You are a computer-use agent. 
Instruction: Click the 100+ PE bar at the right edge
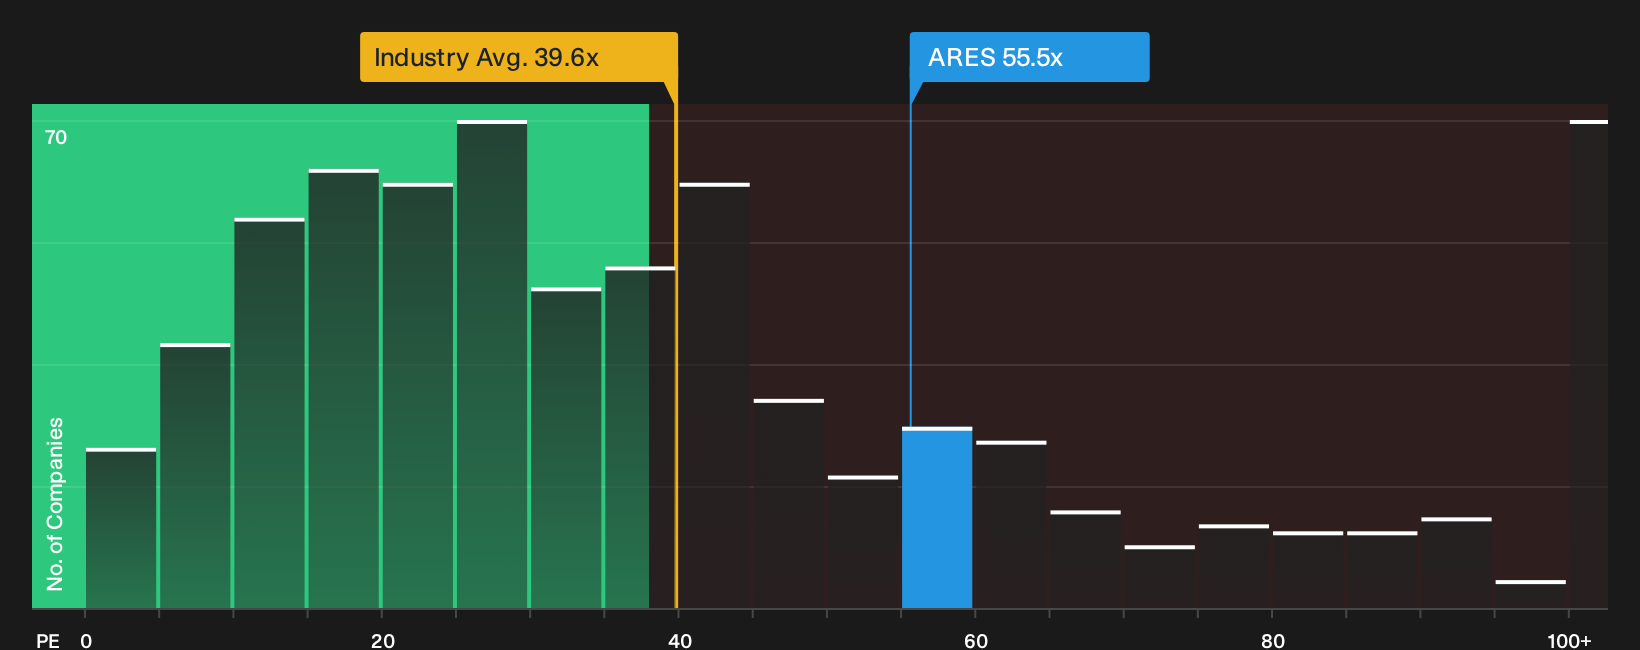pos(1589,364)
